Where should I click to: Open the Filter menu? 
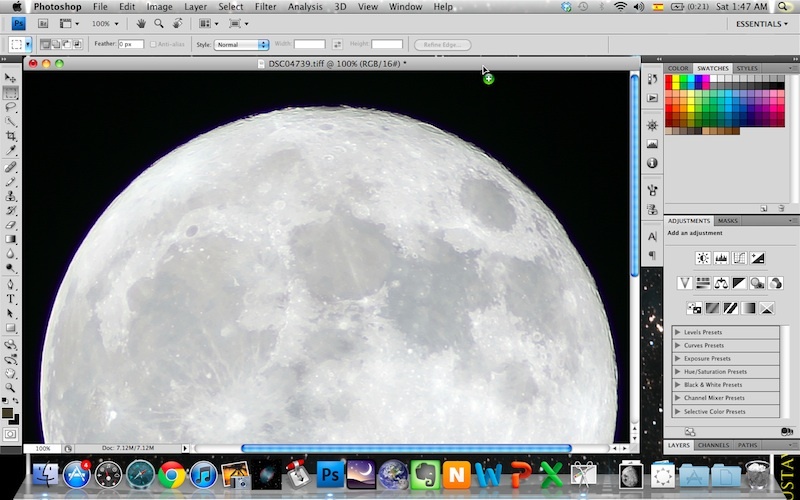click(265, 7)
